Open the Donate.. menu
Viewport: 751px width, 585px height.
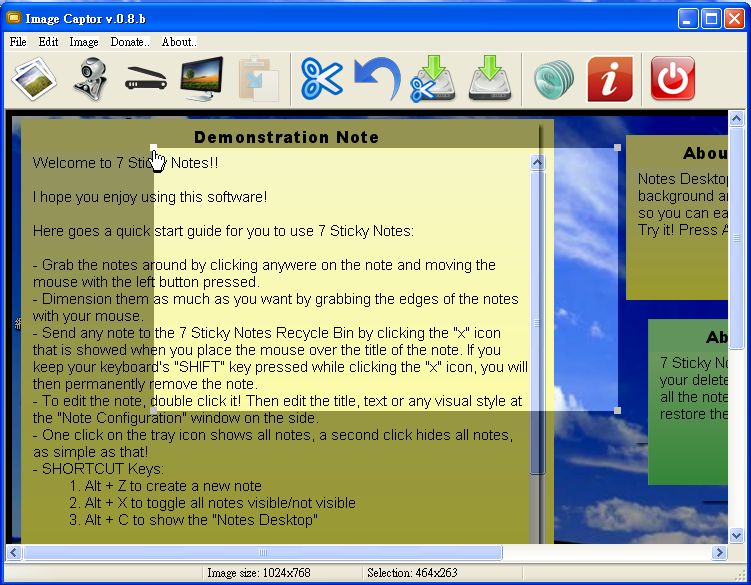[x=130, y=42]
